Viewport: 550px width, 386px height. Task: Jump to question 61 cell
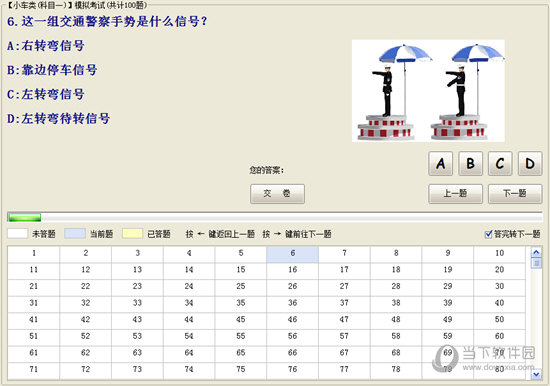[x=34, y=353]
